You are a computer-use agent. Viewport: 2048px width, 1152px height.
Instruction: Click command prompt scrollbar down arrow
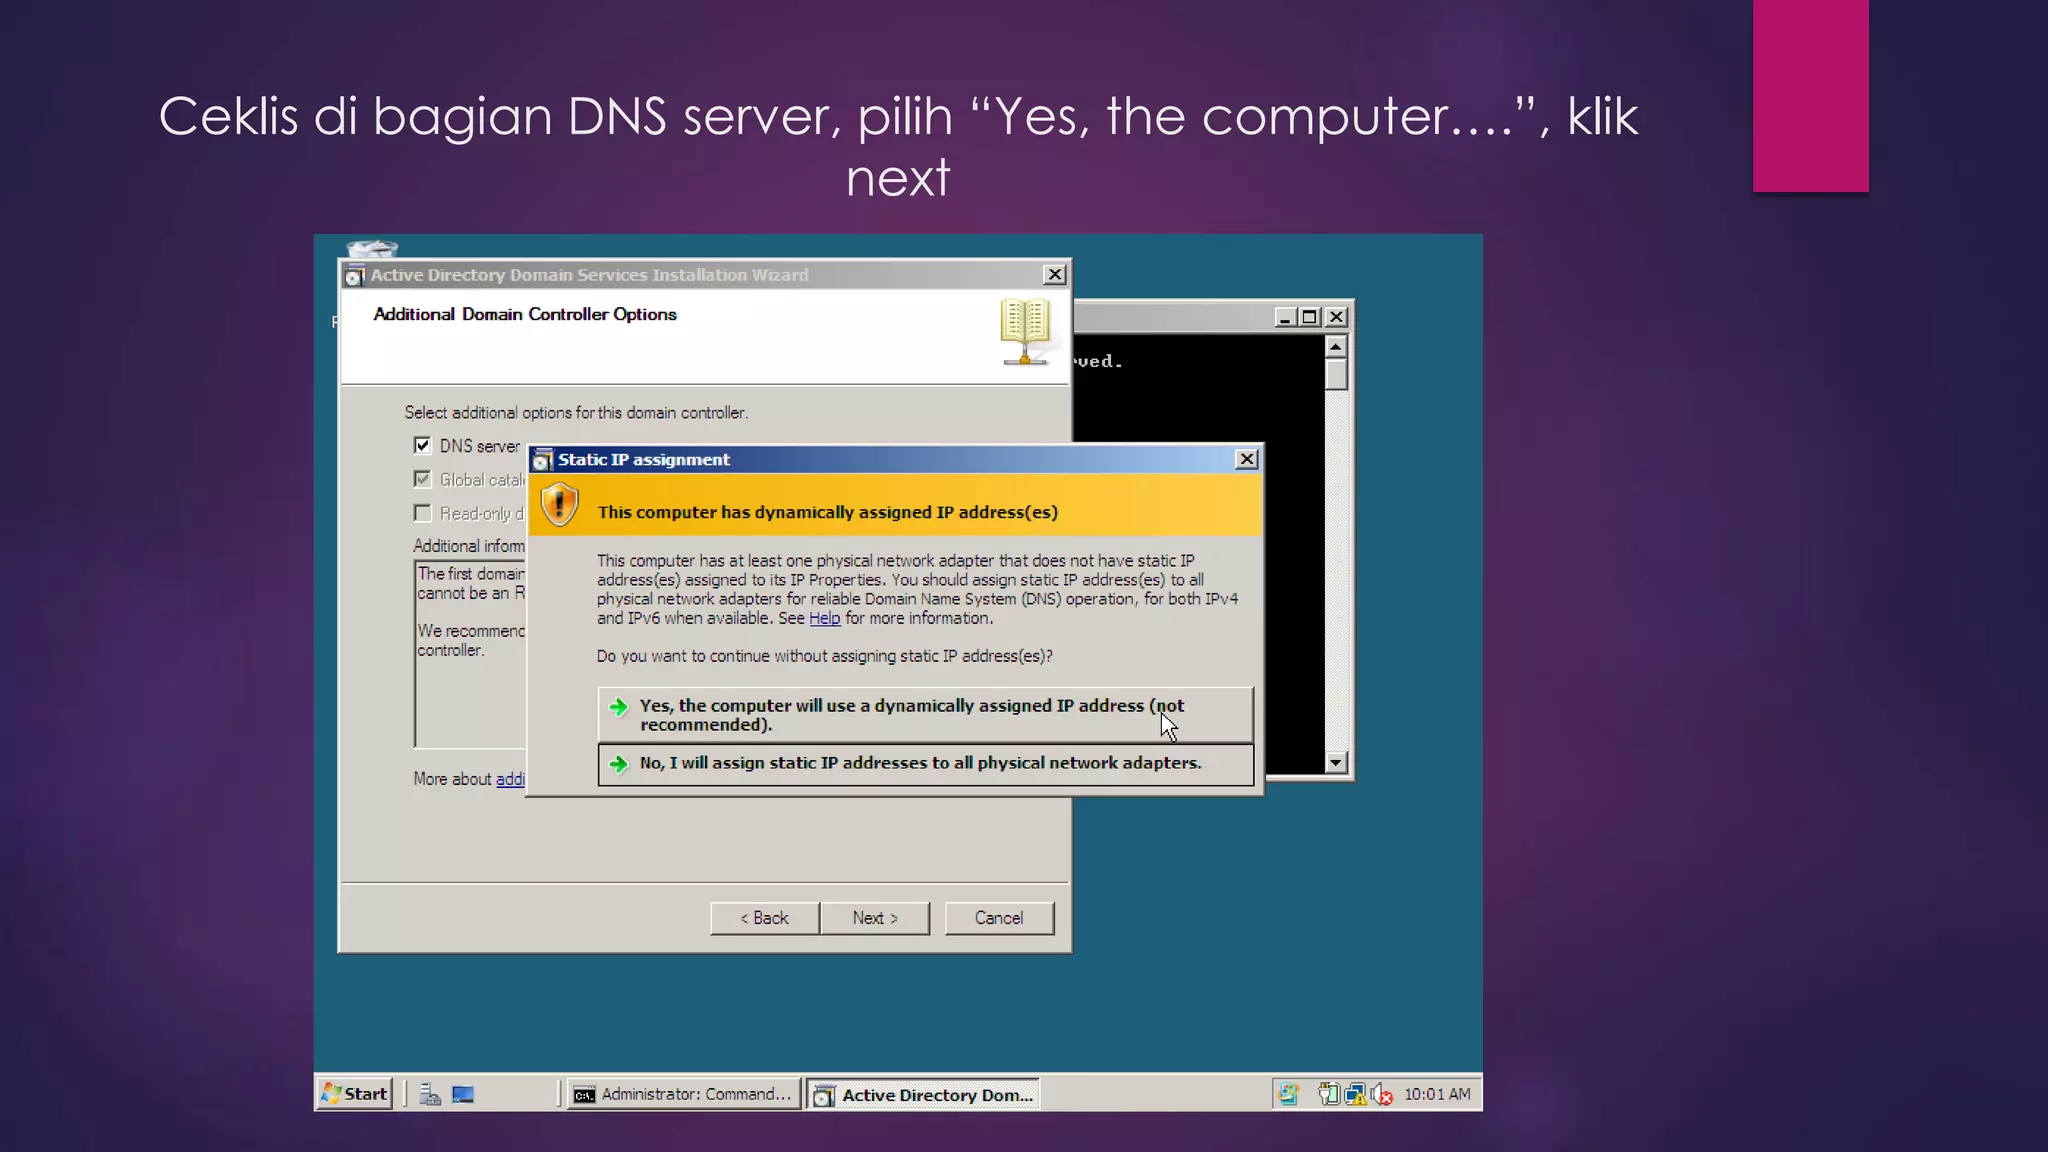tap(1336, 763)
